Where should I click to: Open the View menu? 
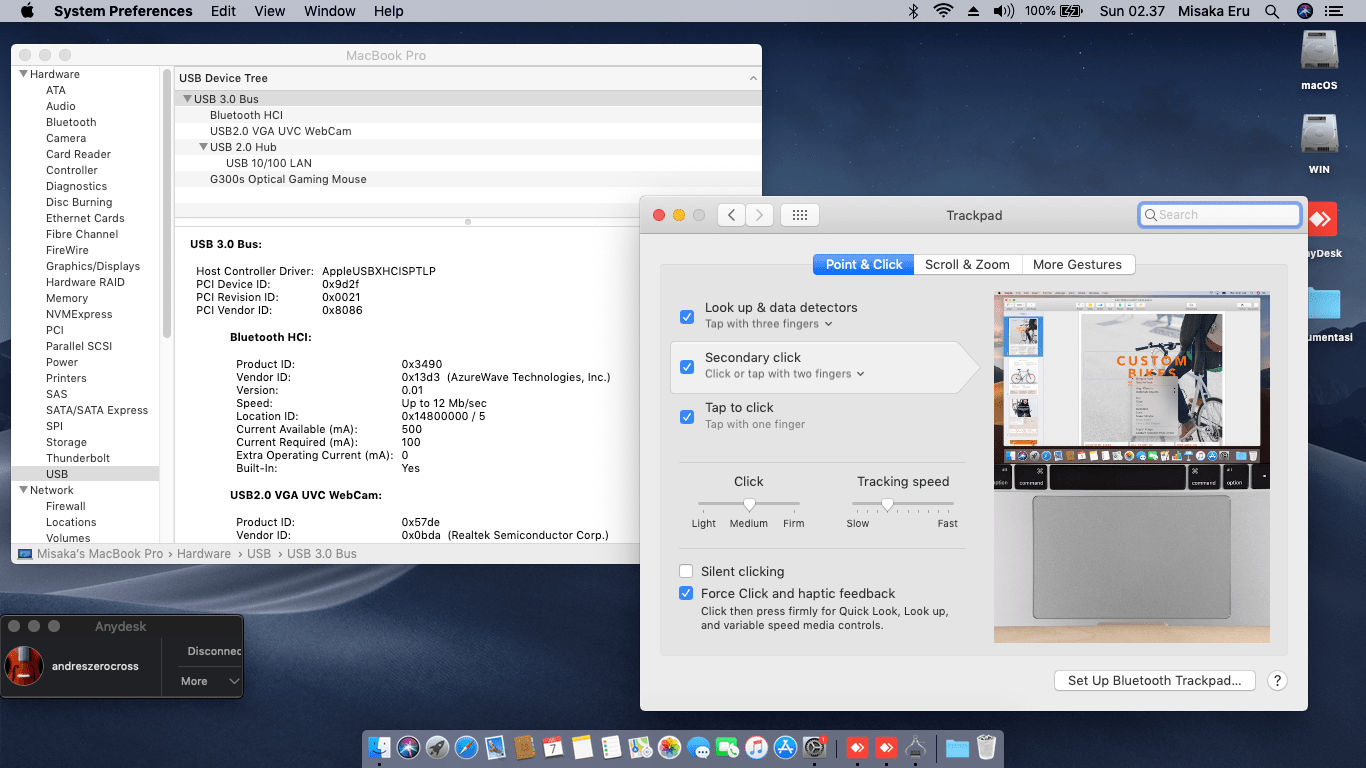(x=270, y=11)
